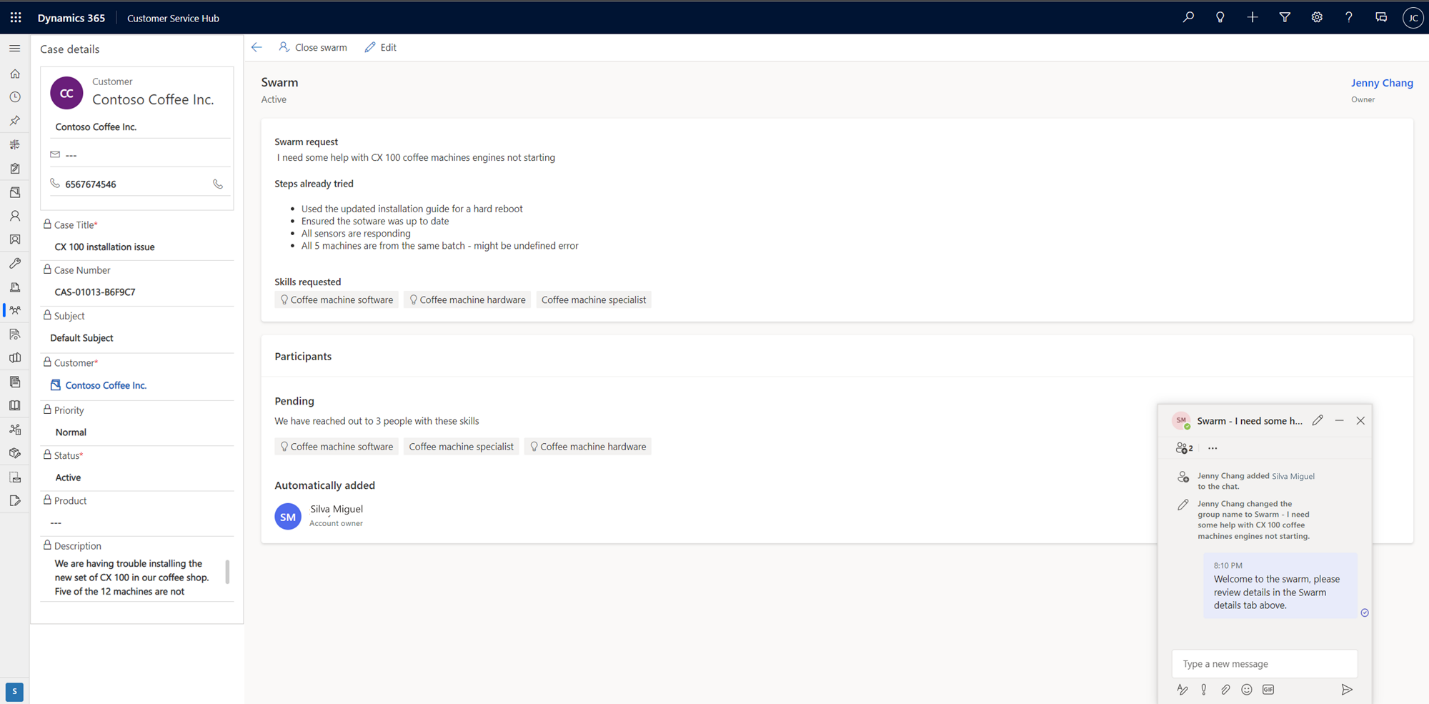Click the swarm request description text
The width and height of the screenshot is (1429, 704).
416,158
